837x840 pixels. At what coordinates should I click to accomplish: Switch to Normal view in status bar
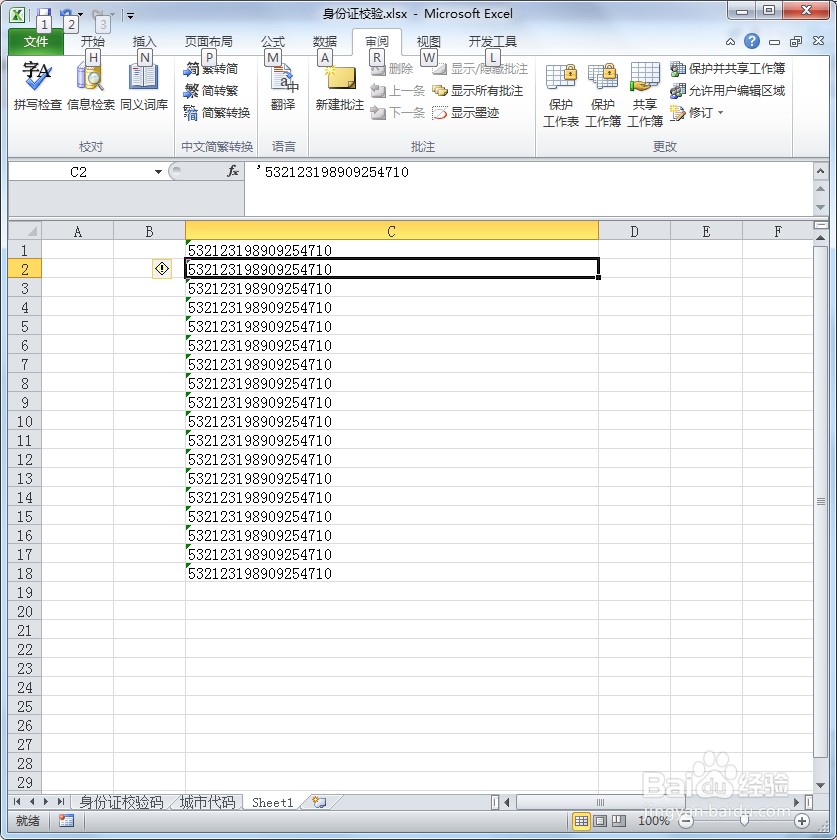click(x=581, y=821)
